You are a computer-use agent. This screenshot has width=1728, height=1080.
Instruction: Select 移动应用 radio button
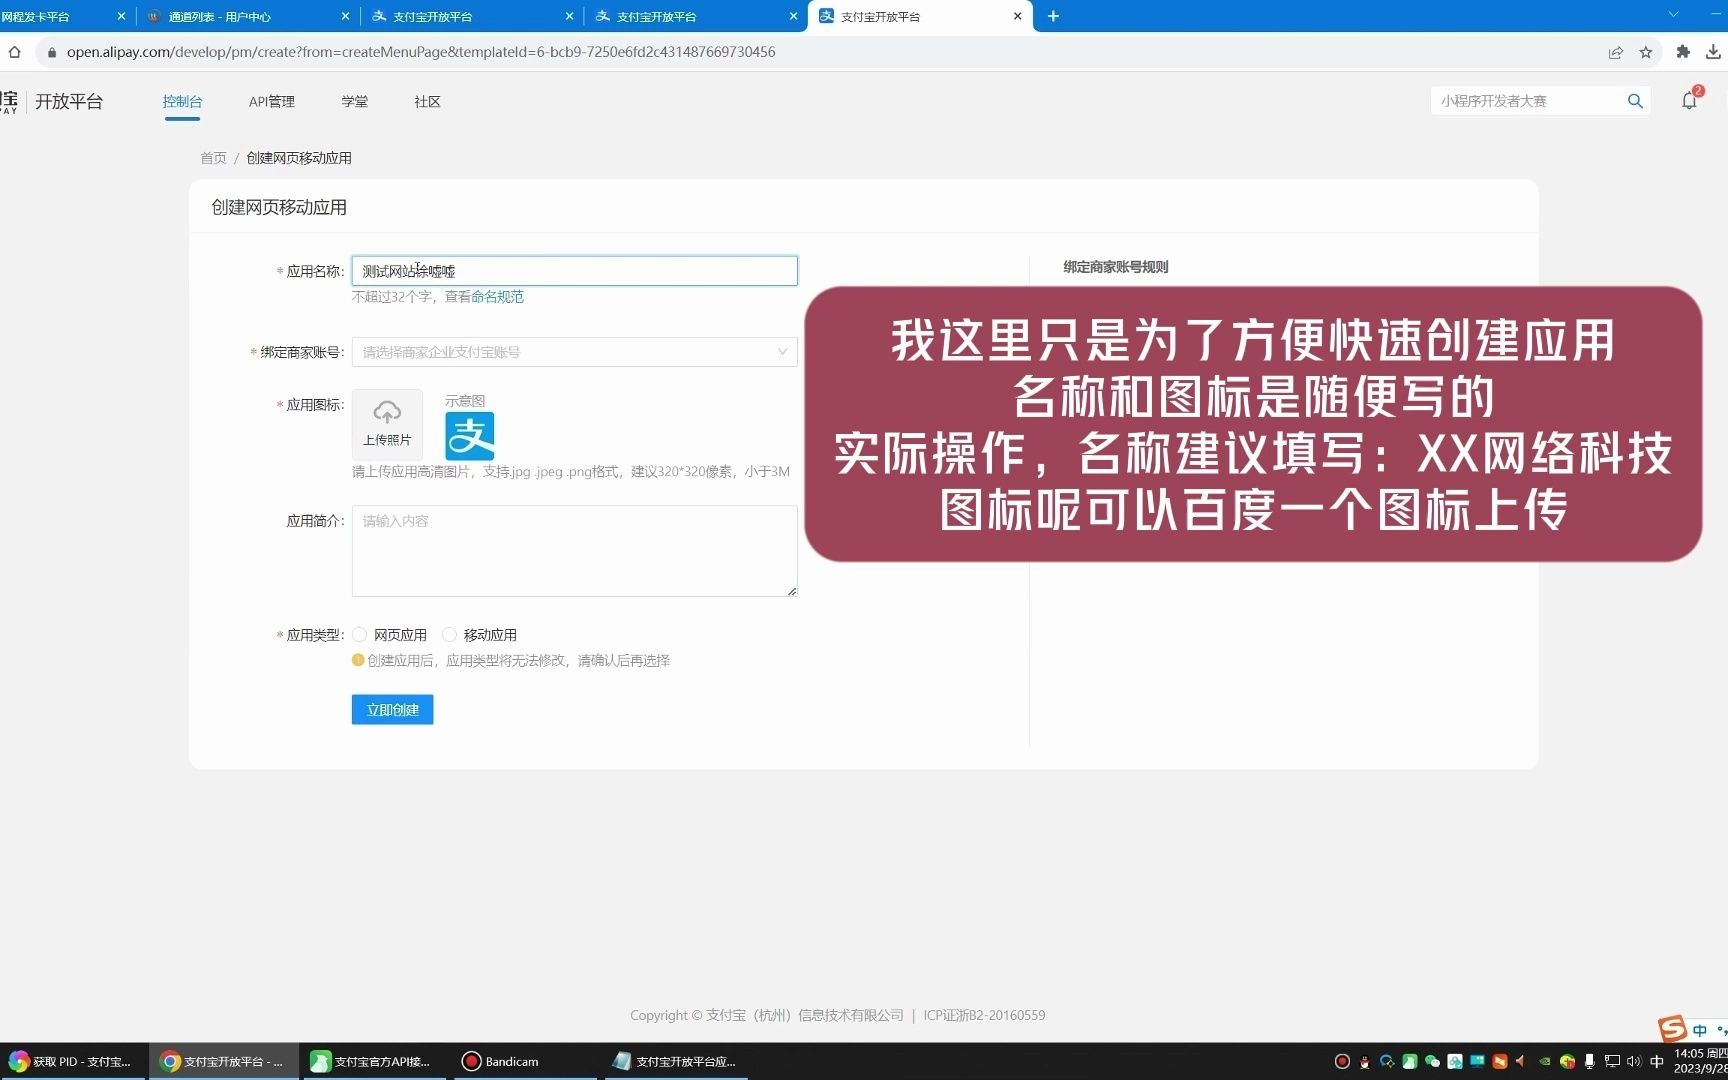(450, 635)
